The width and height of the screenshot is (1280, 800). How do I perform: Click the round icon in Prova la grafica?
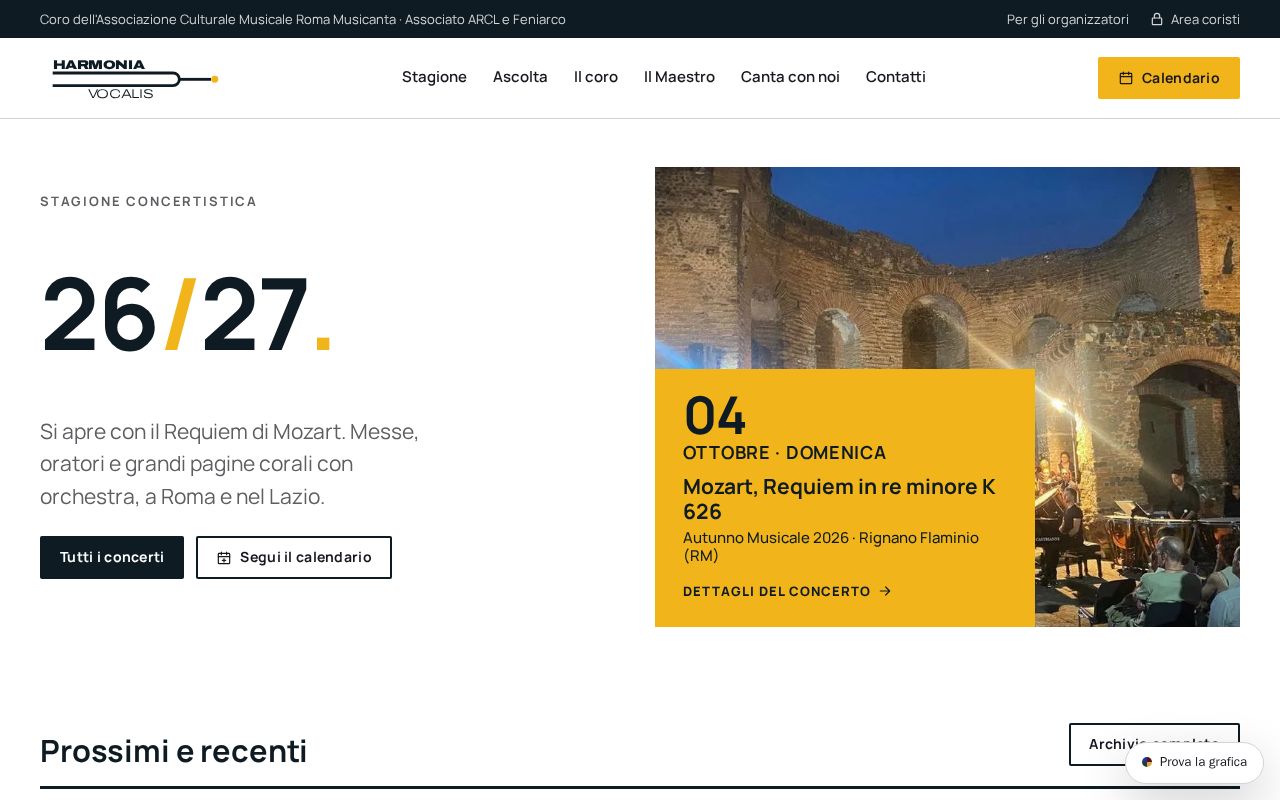point(1147,762)
